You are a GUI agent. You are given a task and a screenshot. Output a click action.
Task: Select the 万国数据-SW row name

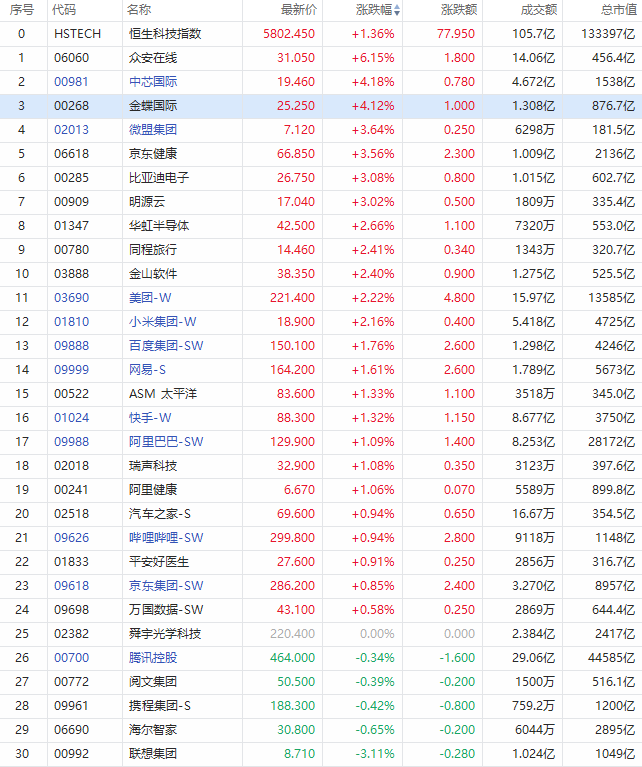click(166, 609)
